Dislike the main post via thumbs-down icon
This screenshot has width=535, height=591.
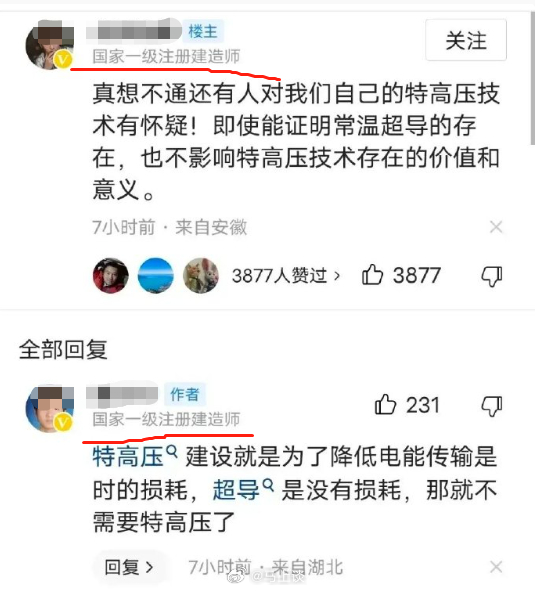492,276
